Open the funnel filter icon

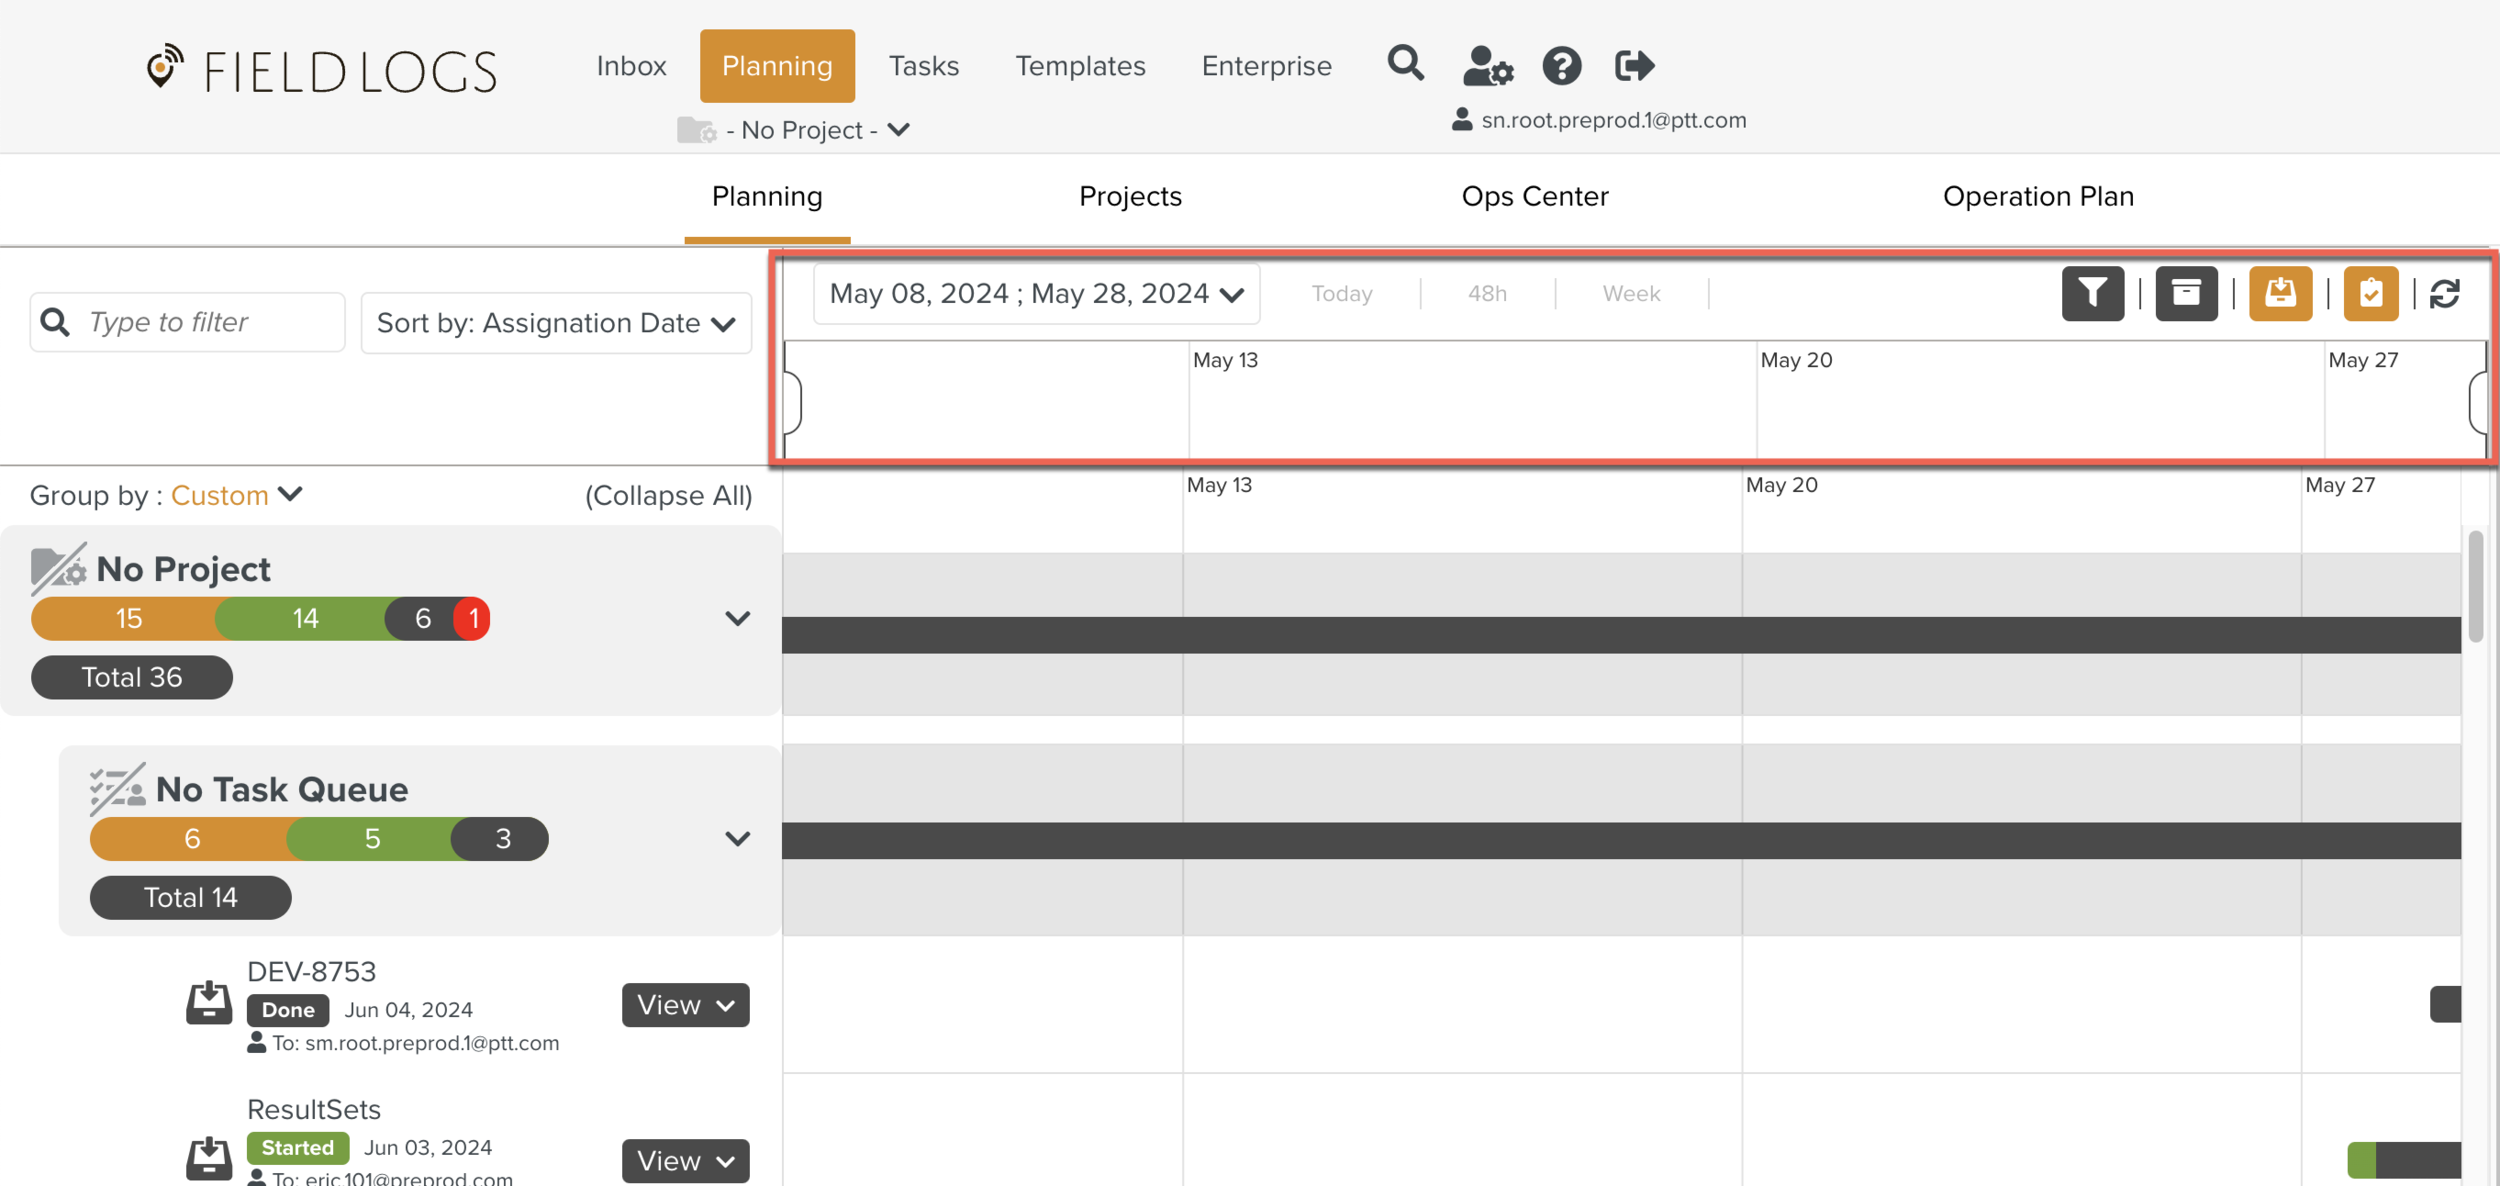tap(2092, 293)
